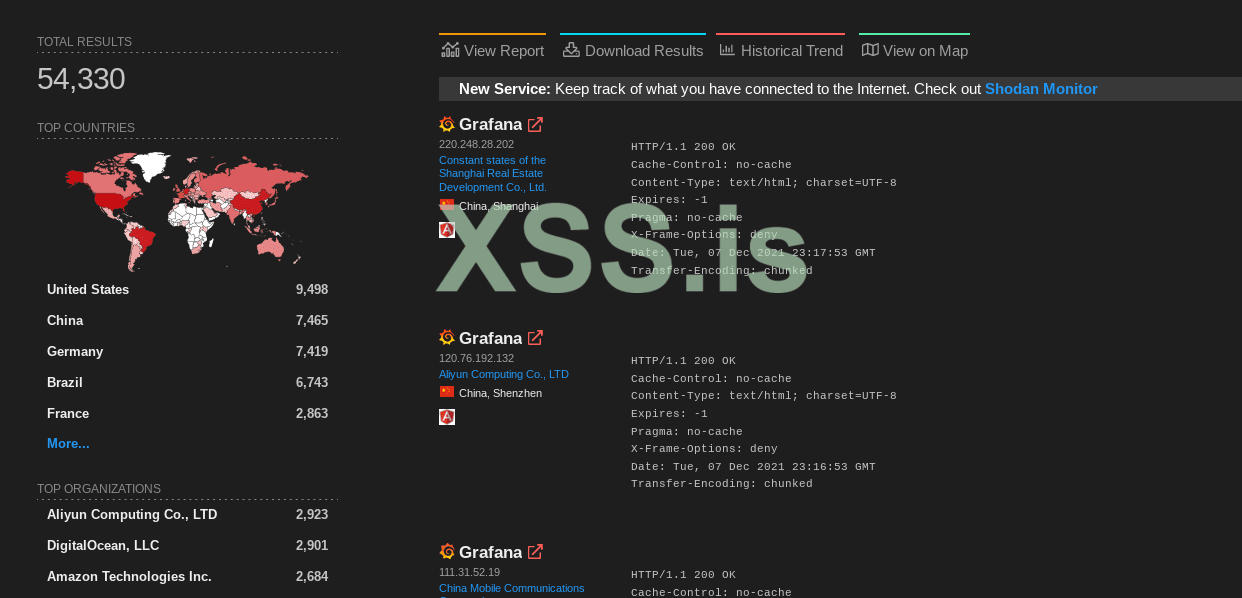
Task: Click the Date line ending 23:16:53 GMT
Action: point(753,467)
